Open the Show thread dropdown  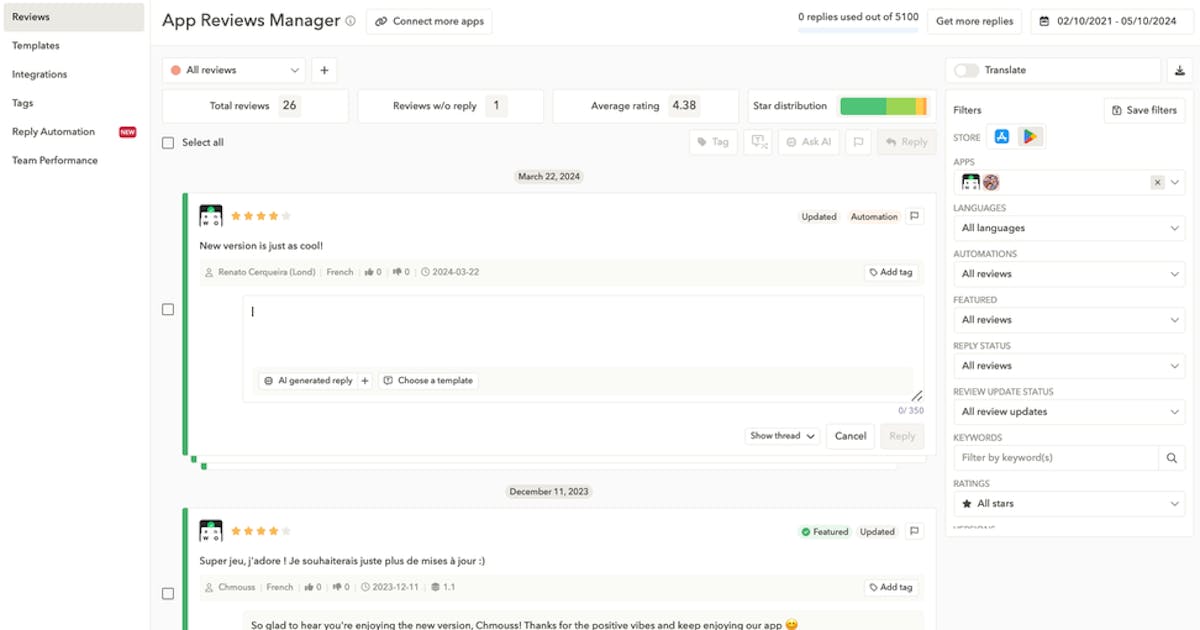tap(783, 436)
